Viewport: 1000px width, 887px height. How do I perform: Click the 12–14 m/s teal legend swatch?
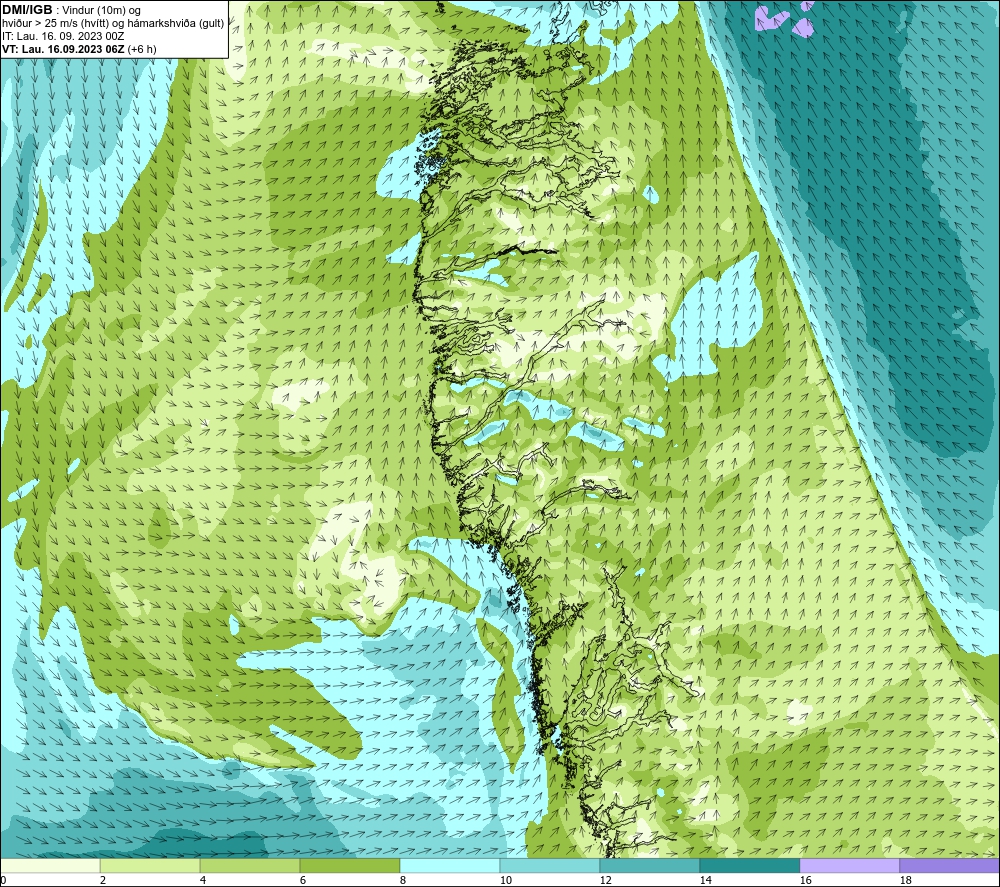pos(649,865)
